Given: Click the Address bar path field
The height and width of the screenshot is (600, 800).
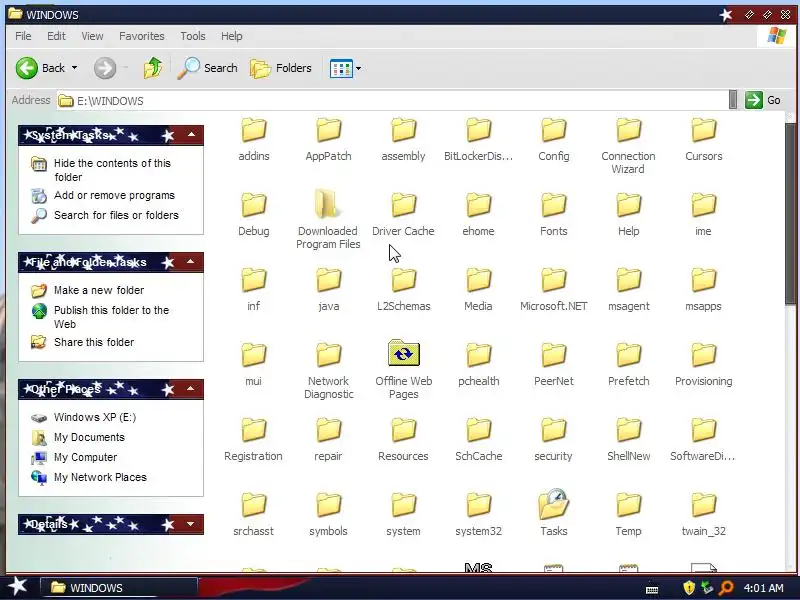Looking at the screenshot, I should click(393, 101).
